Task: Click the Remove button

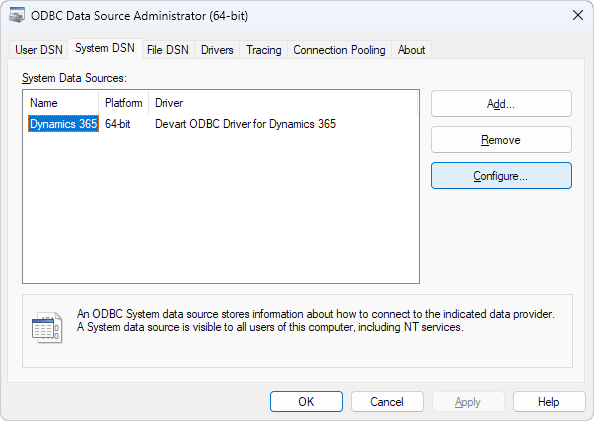Action: tap(501, 140)
